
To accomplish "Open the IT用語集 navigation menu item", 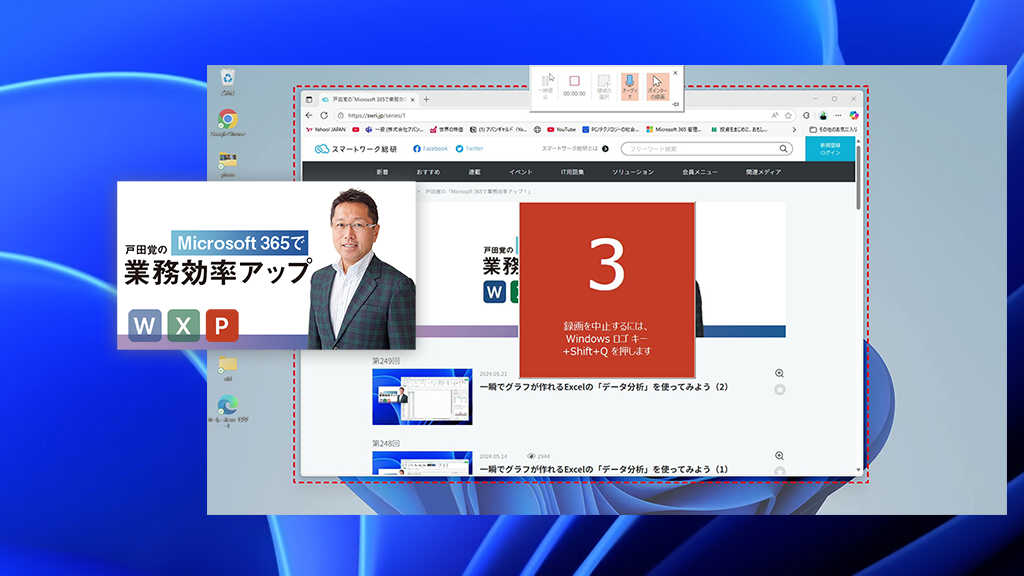I will (x=572, y=172).
